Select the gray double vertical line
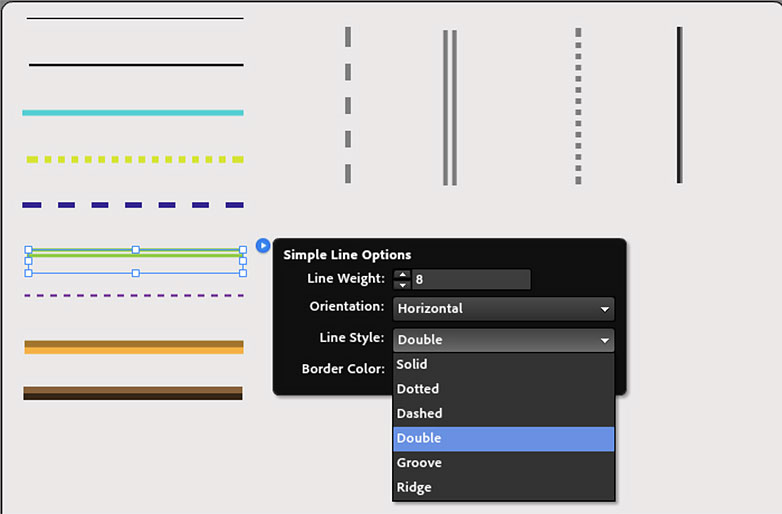This screenshot has height=514, width=782. (450, 108)
